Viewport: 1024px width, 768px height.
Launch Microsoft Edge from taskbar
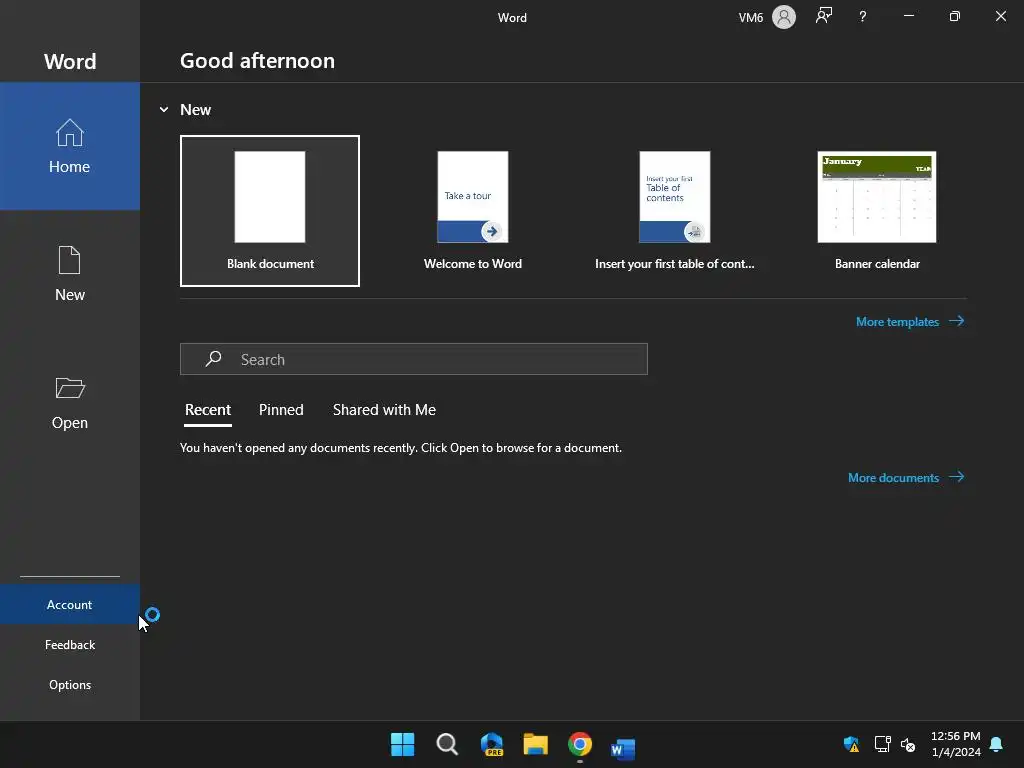492,744
